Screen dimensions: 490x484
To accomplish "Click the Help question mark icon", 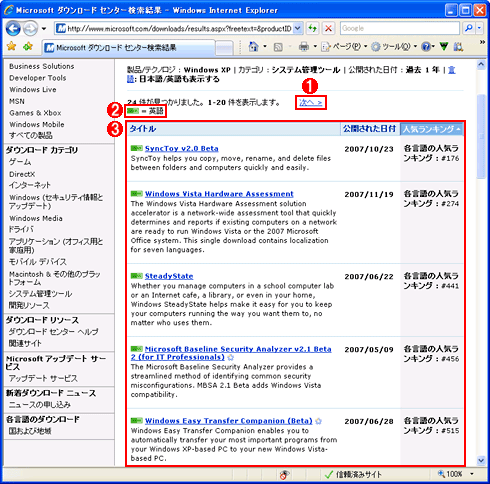I will [x=426, y=47].
